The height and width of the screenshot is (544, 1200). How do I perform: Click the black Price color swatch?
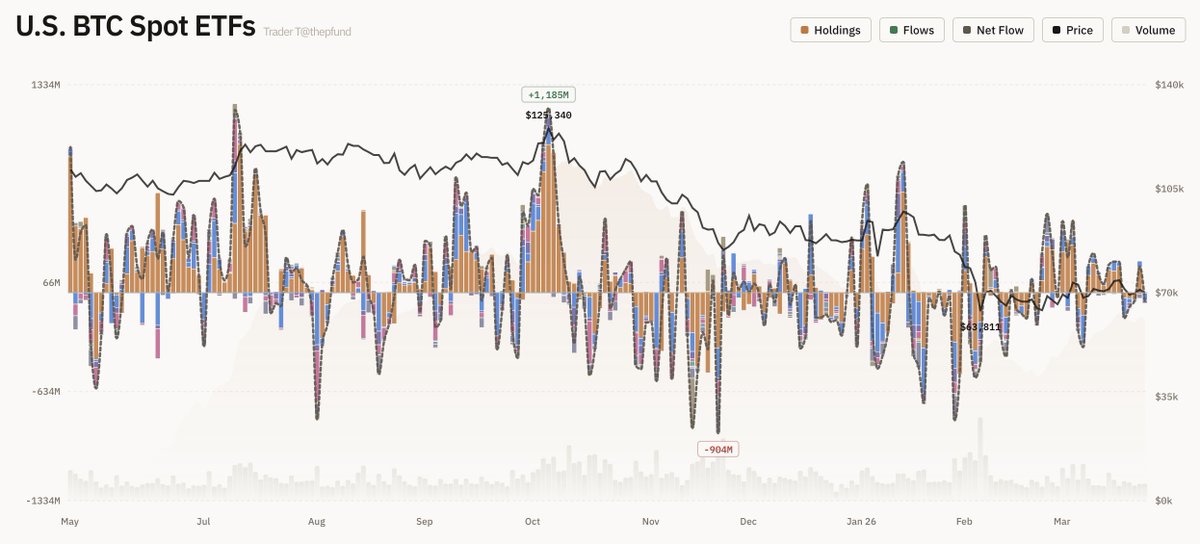coord(1056,30)
